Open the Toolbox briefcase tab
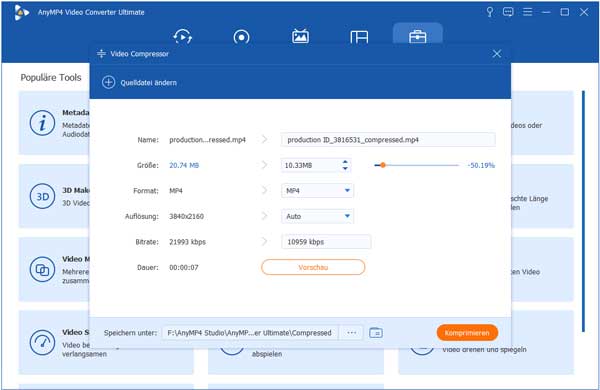The height and width of the screenshot is (390, 600). coord(417,37)
